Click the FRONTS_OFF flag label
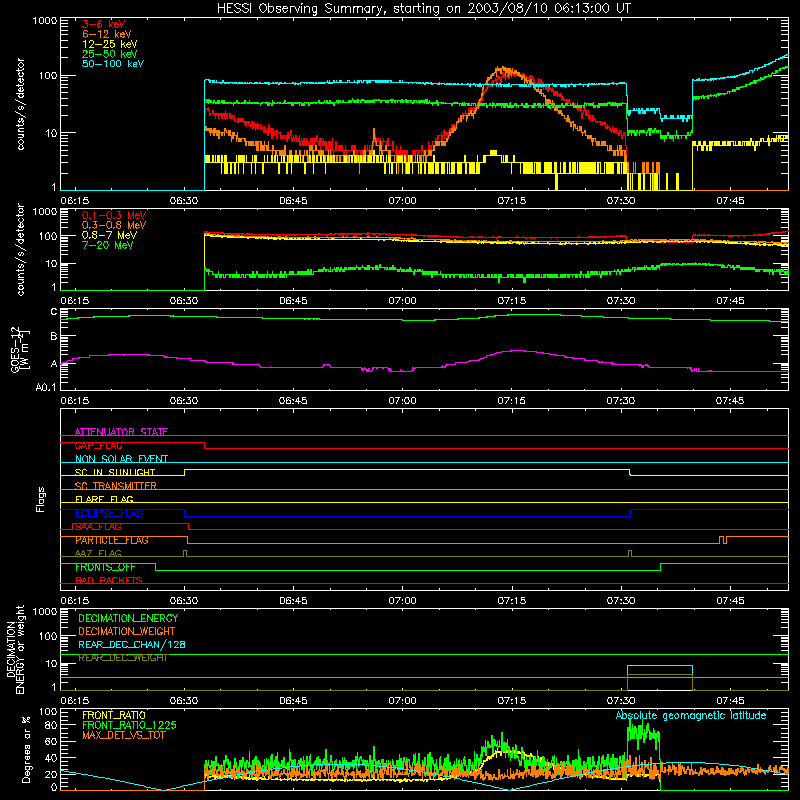800x800 pixels. click(105, 567)
